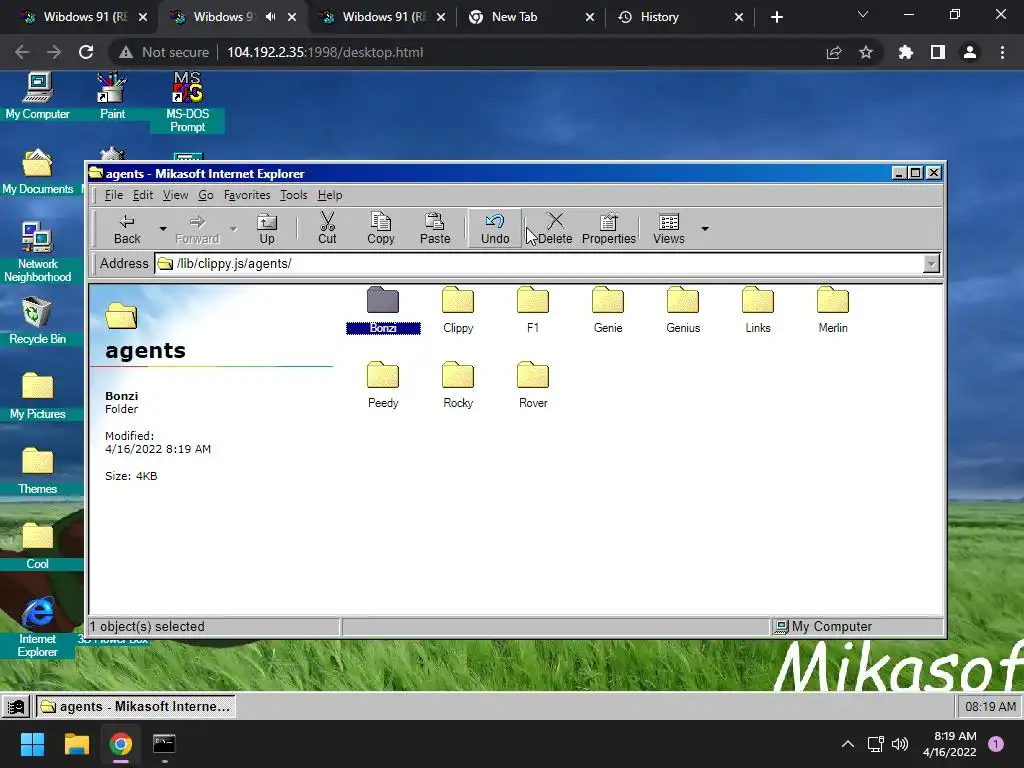Open Properties from the toolbar

point(609,229)
